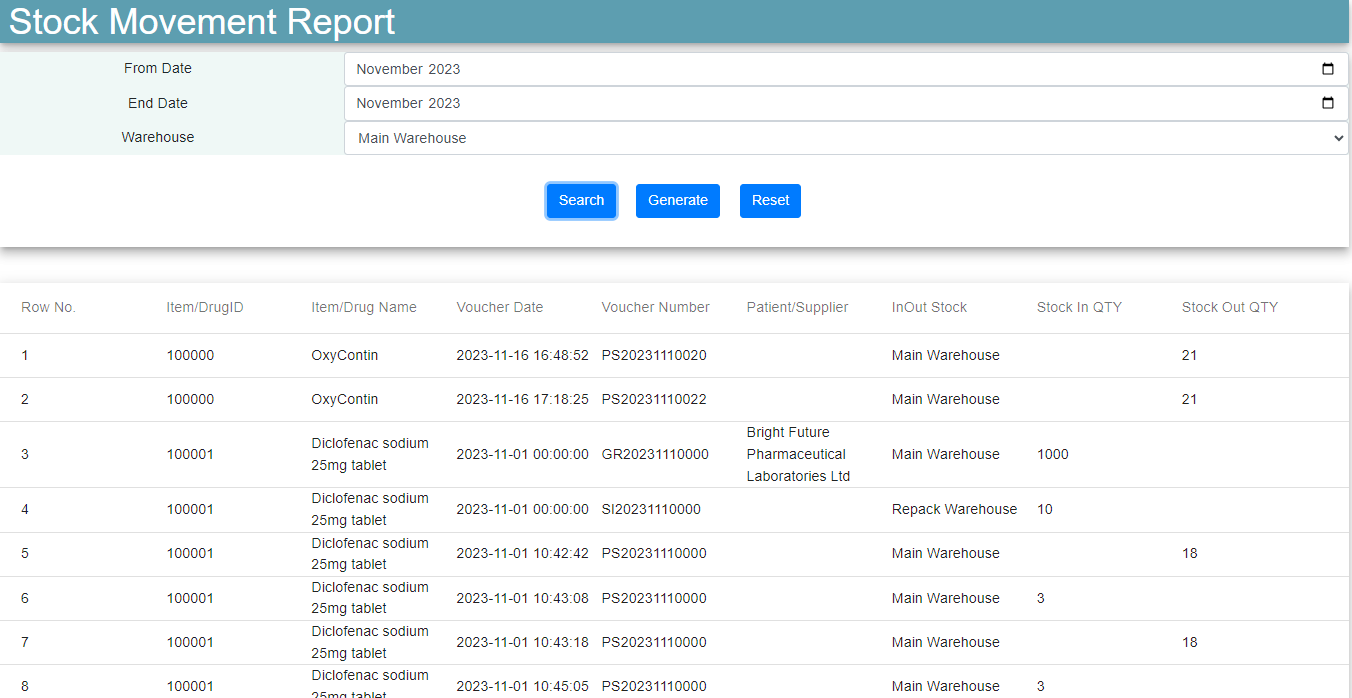The image size is (1352, 698).
Task: Open the From Date calendar picker icon
Action: click(x=1328, y=69)
